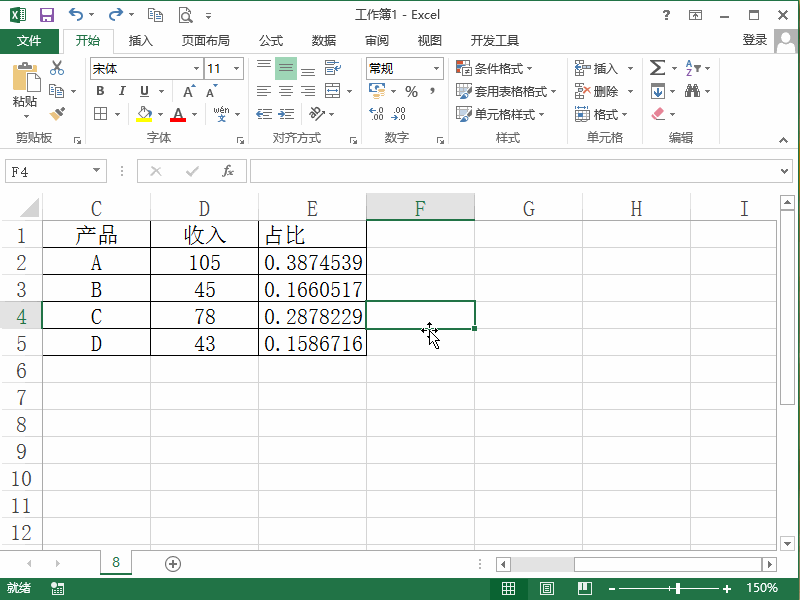Image resolution: width=800 pixels, height=600 pixels.
Task: Toggle italic formatting
Action: [x=122, y=91]
